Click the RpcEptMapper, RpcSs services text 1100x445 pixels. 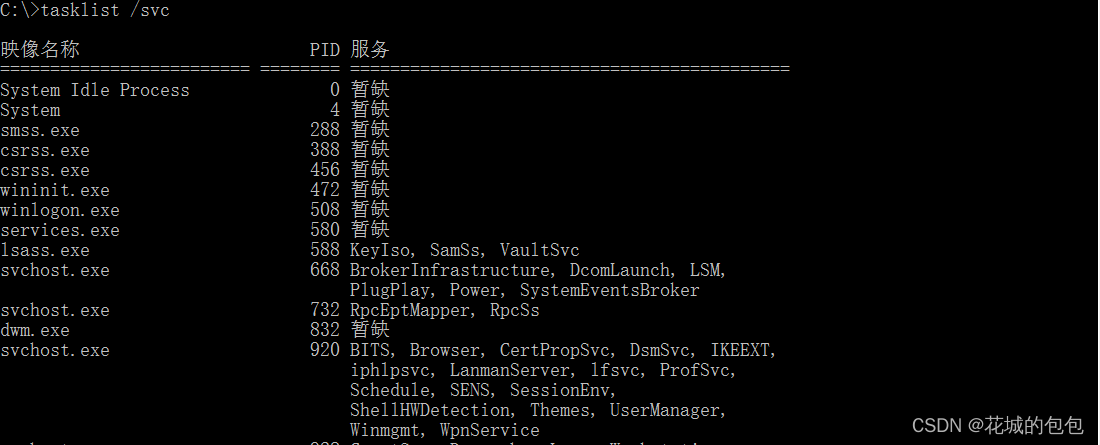click(x=445, y=310)
